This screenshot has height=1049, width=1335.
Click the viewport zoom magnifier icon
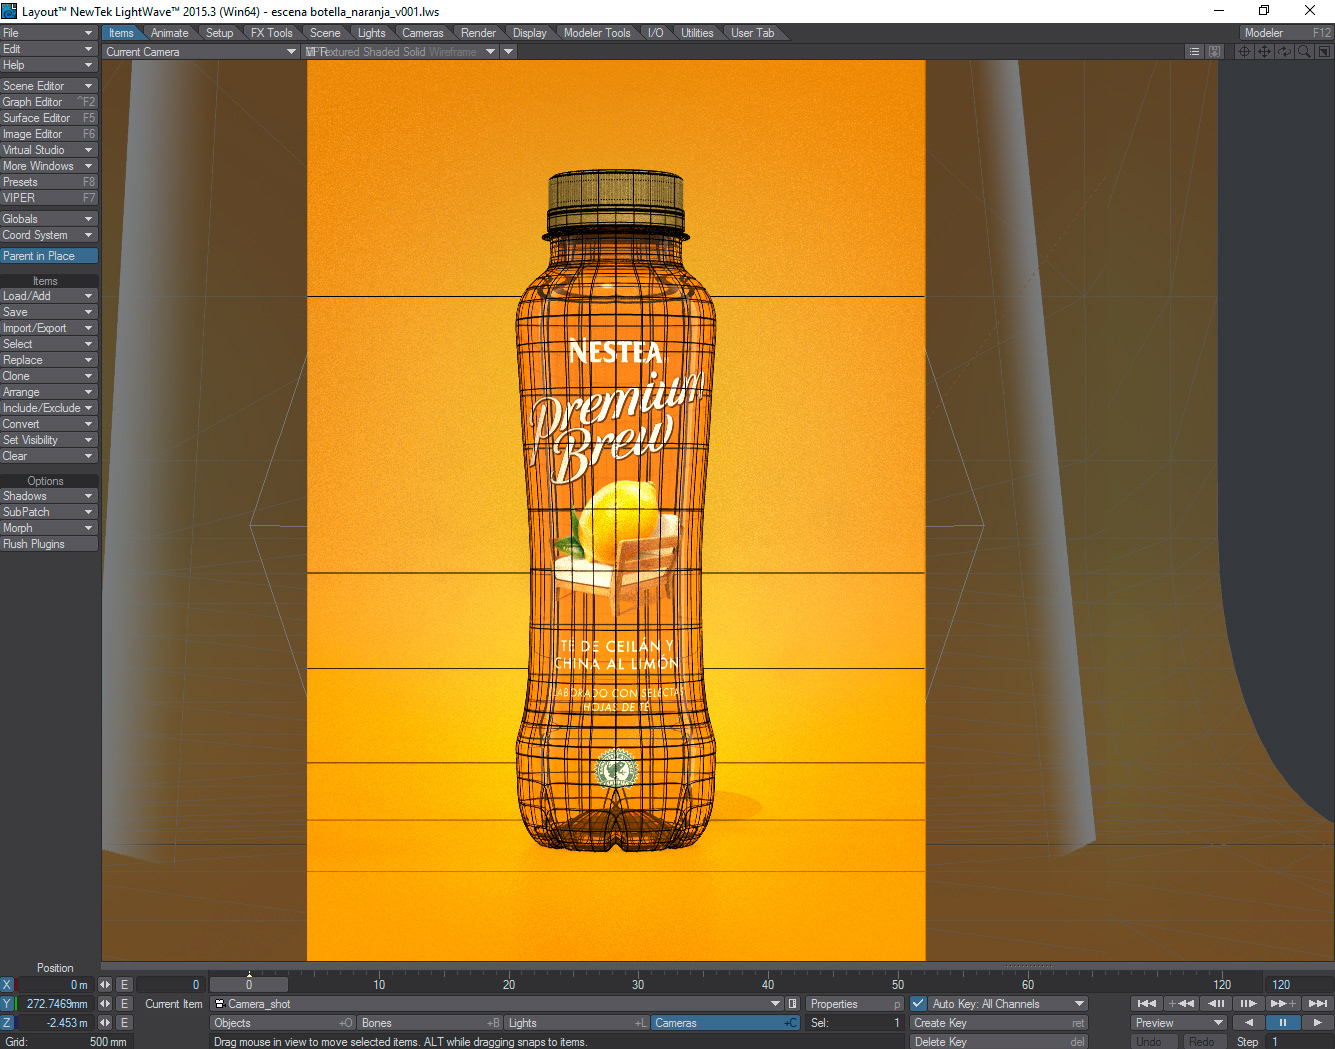pyautogui.click(x=1304, y=52)
